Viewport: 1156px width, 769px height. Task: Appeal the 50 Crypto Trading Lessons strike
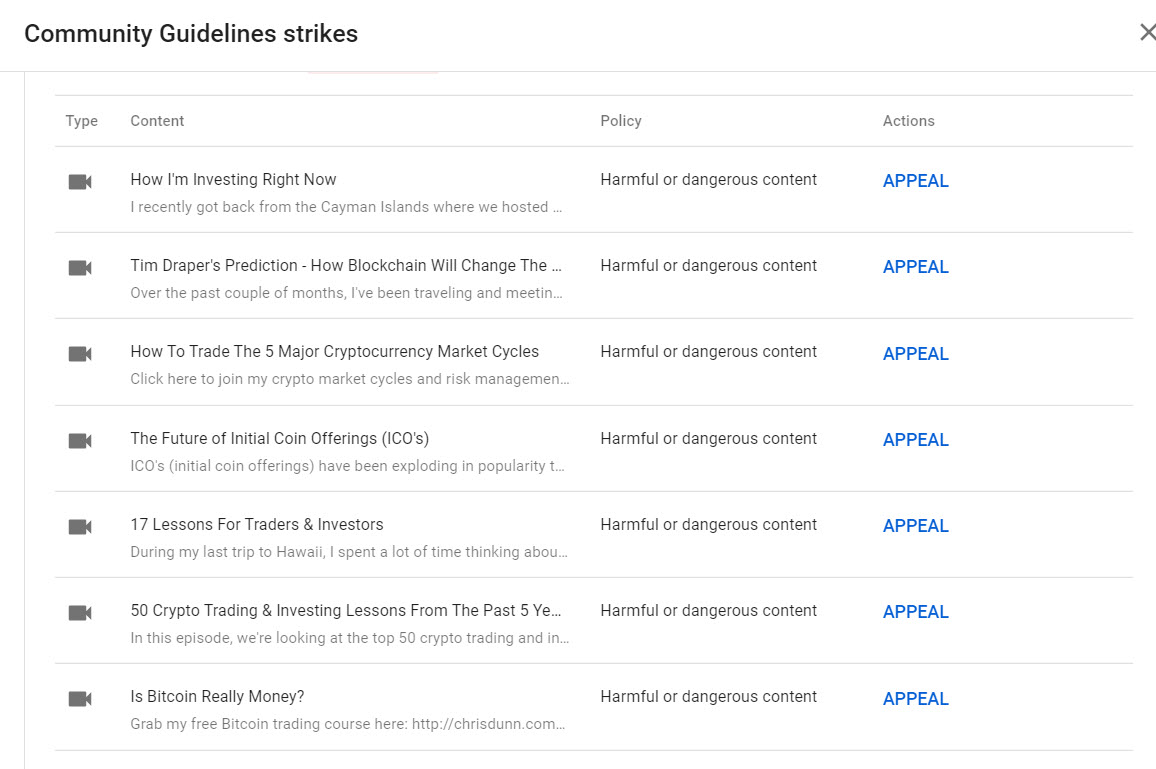point(915,612)
